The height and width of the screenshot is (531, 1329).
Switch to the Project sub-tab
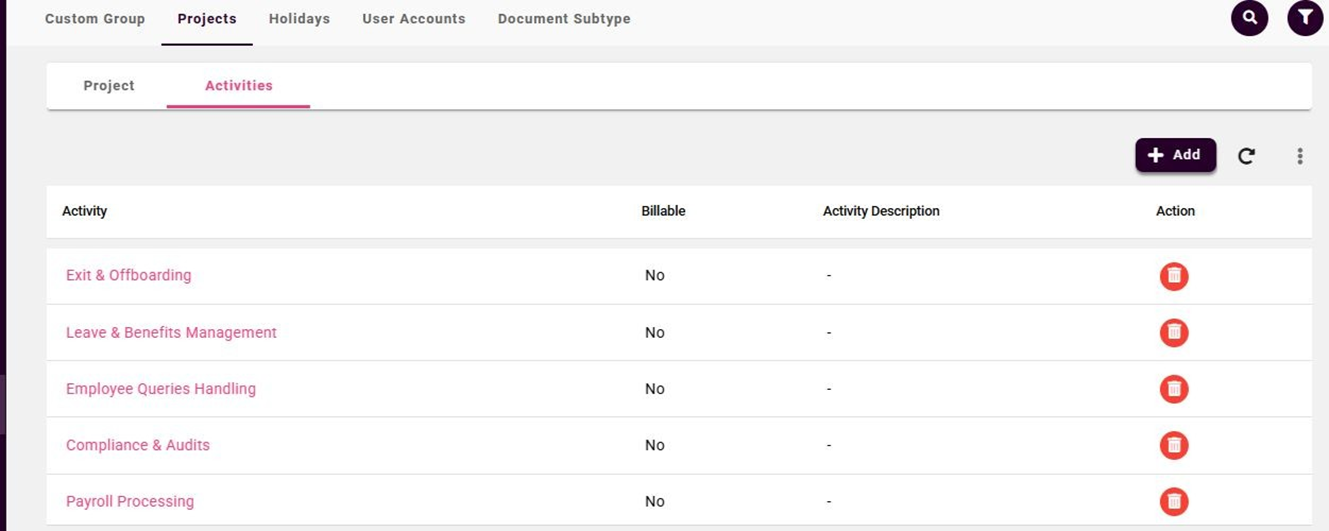coord(109,86)
